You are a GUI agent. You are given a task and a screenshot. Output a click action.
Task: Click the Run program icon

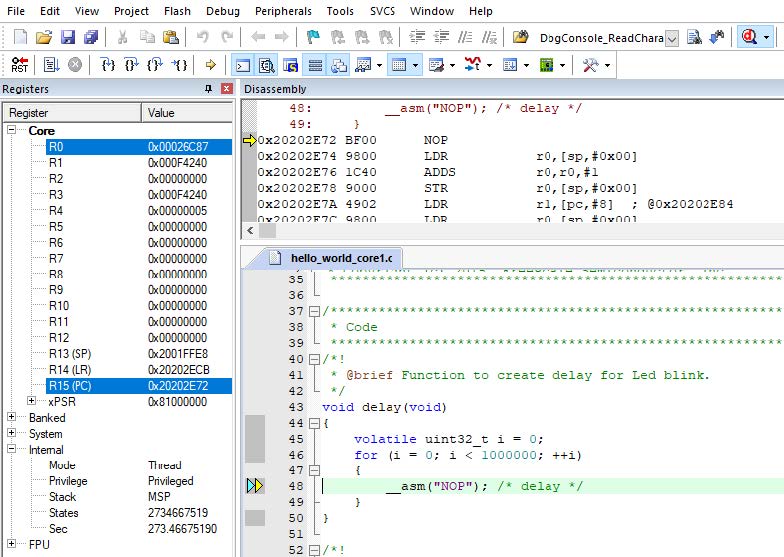pyautogui.click(x=51, y=65)
